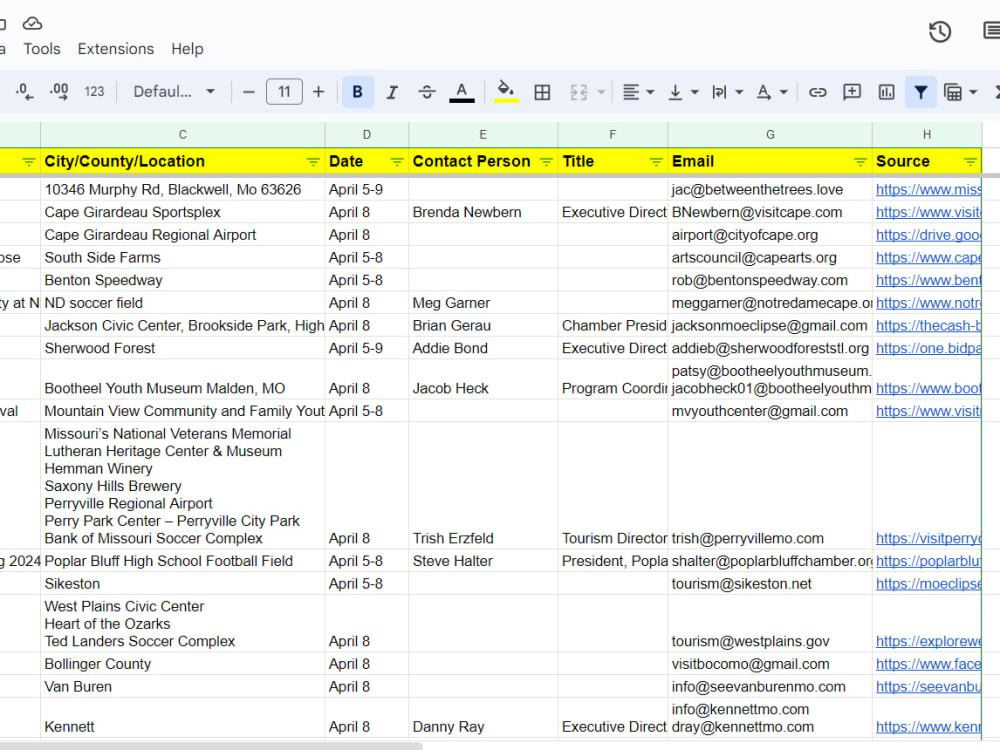Toggle italic formatting
This screenshot has height=750, width=1000.
[x=392, y=92]
